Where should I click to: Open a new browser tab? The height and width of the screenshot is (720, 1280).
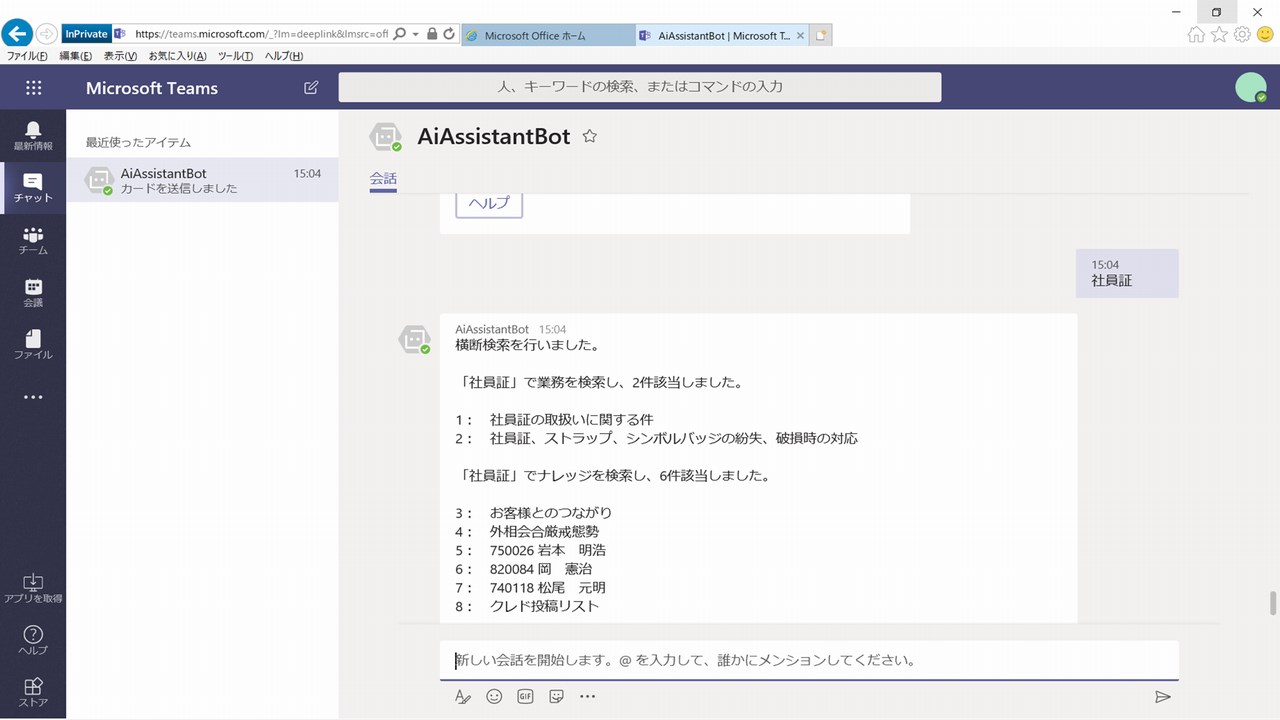click(x=822, y=35)
